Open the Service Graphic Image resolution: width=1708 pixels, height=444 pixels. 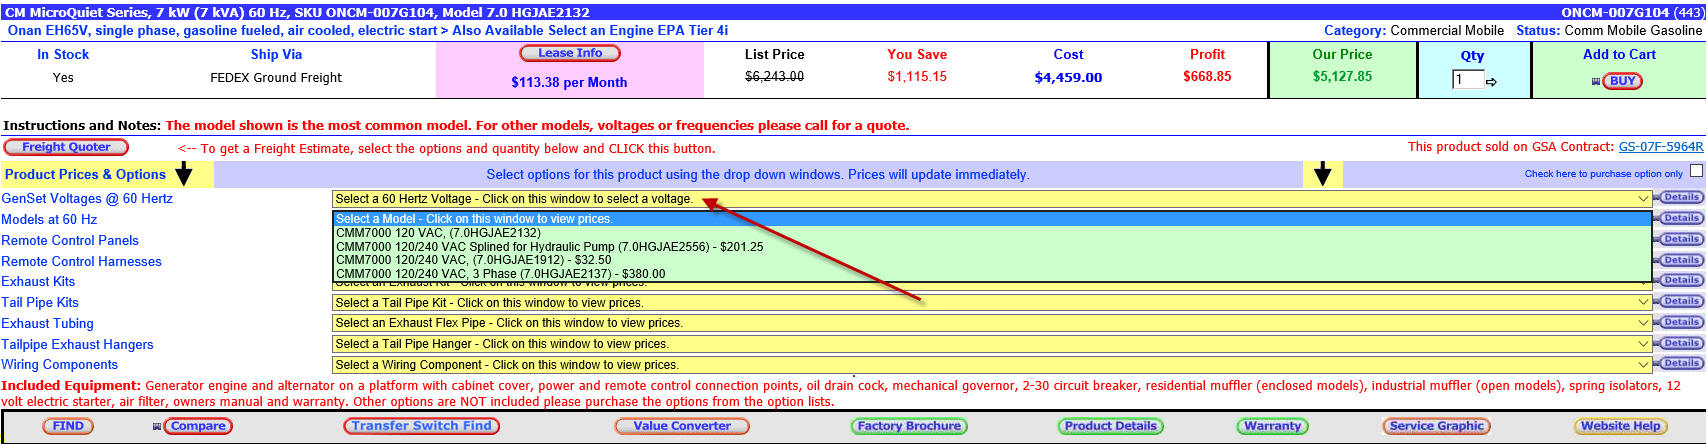(x=1436, y=425)
